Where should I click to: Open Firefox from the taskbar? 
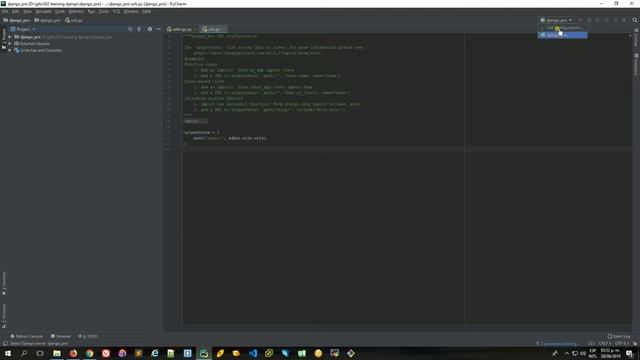73,353
